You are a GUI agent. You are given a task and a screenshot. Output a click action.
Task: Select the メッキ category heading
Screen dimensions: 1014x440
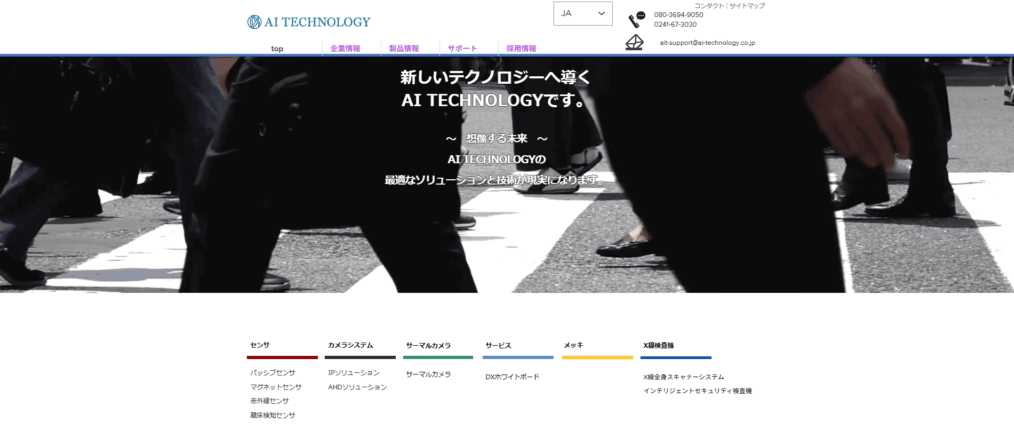(574, 346)
